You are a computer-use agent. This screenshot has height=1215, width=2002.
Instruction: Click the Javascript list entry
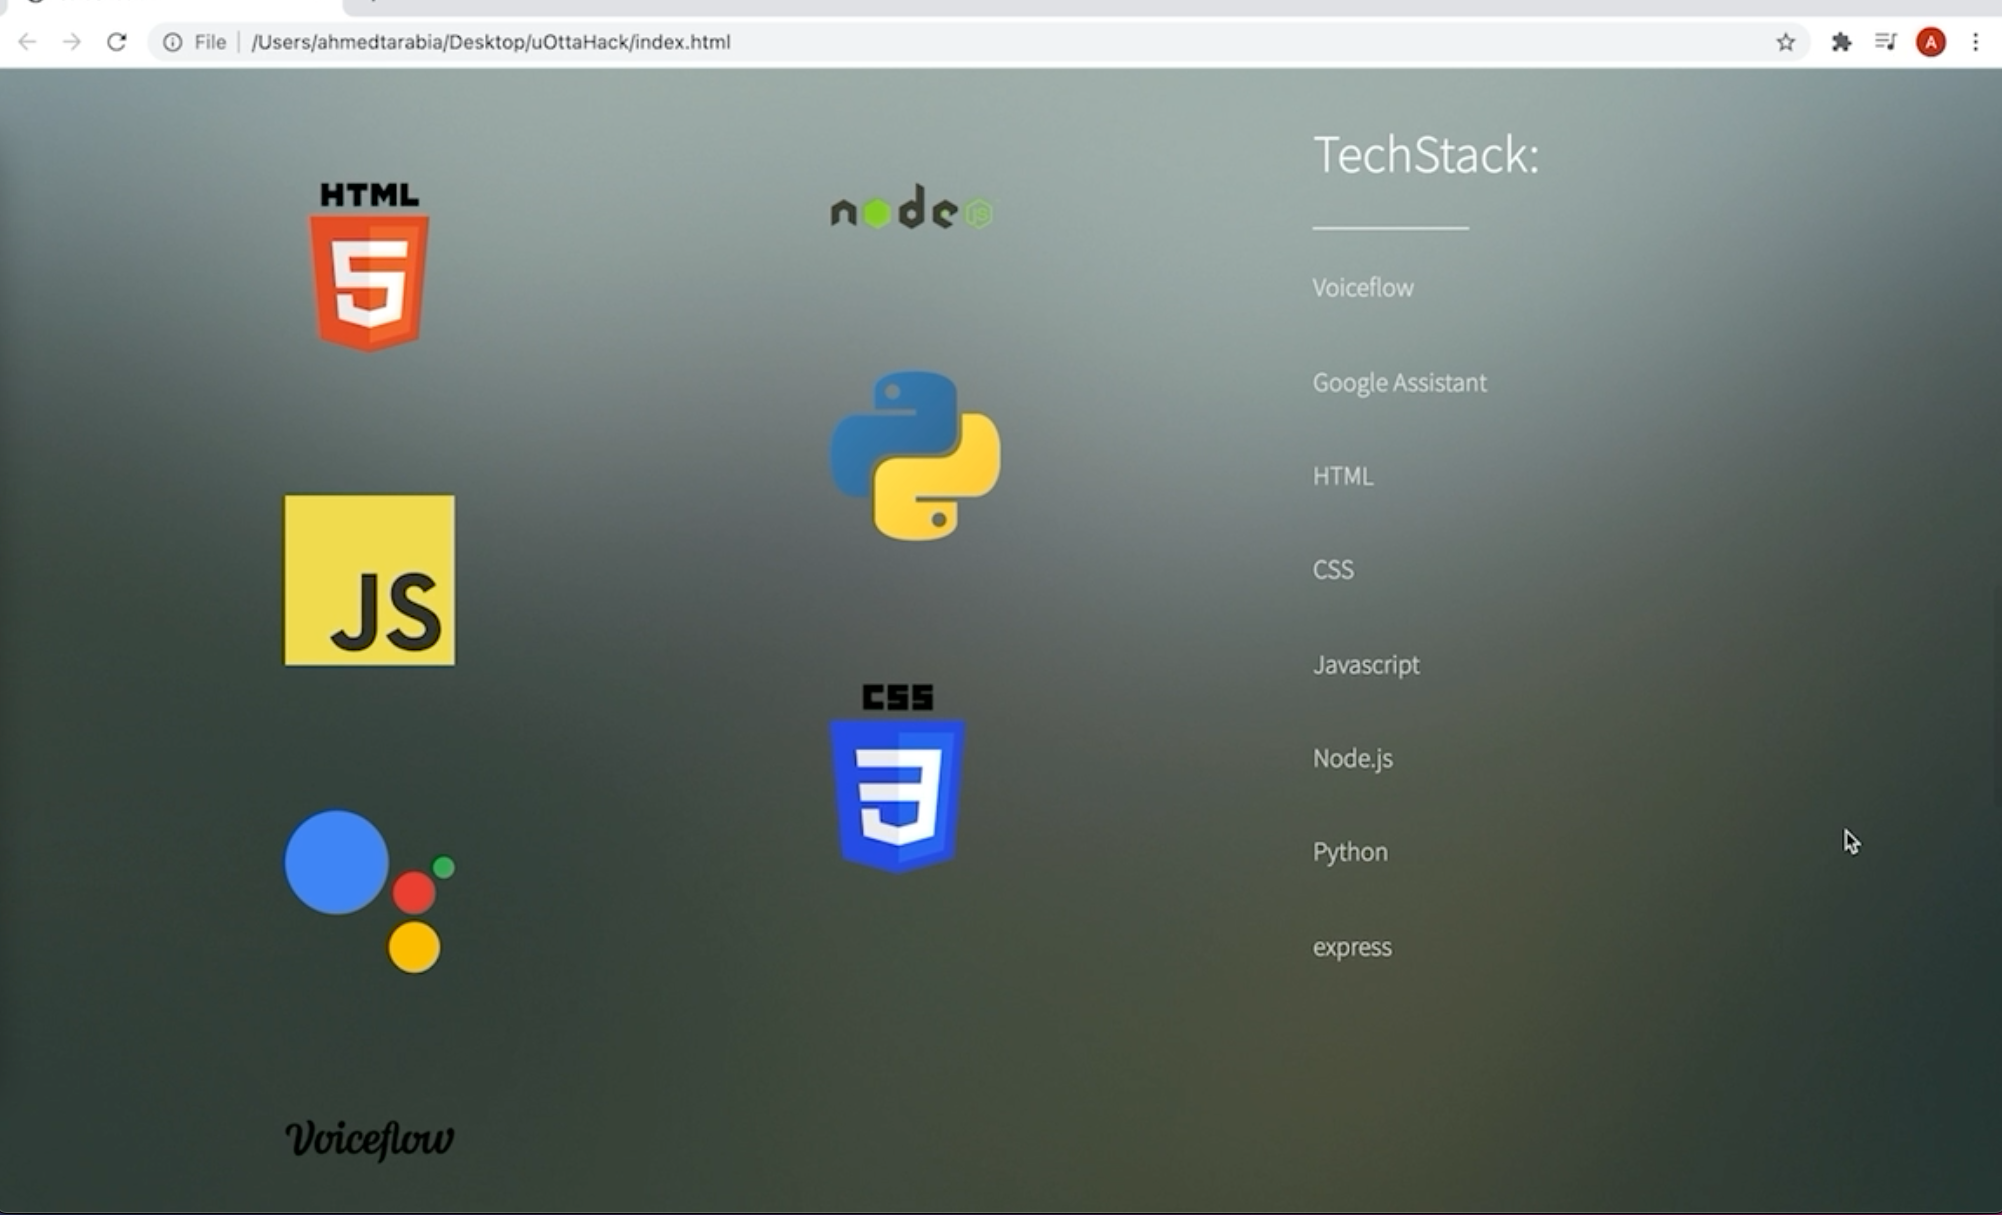(x=1365, y=665)
